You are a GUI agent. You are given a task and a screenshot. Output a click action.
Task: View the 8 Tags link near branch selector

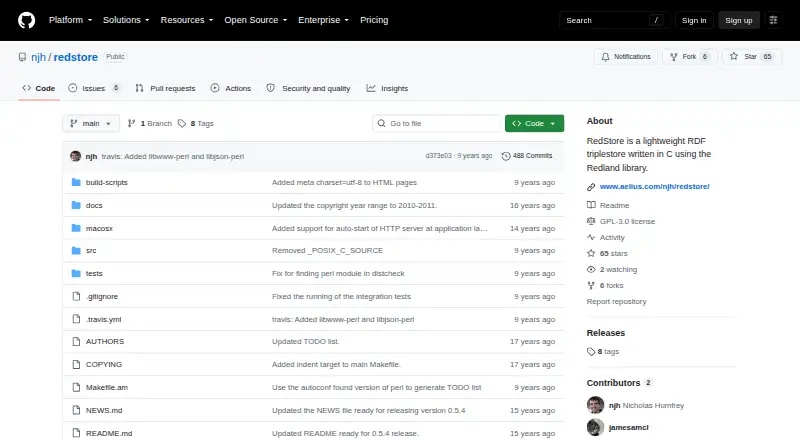(196, 124)
